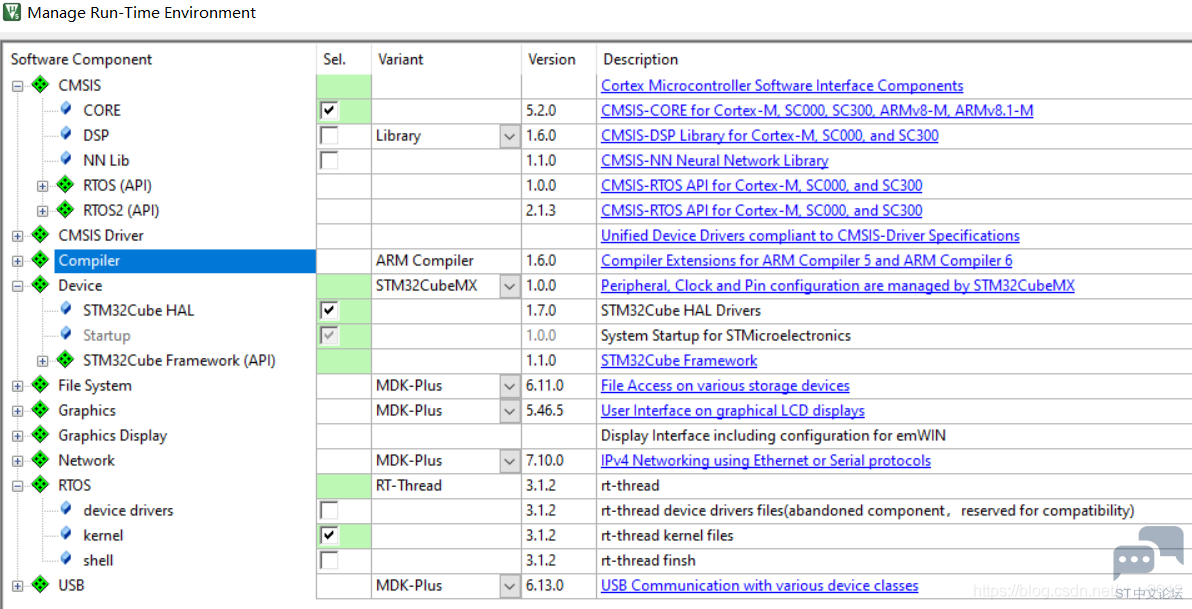Open the Network MDK-Plus variant dropdown

click(510, 462)
